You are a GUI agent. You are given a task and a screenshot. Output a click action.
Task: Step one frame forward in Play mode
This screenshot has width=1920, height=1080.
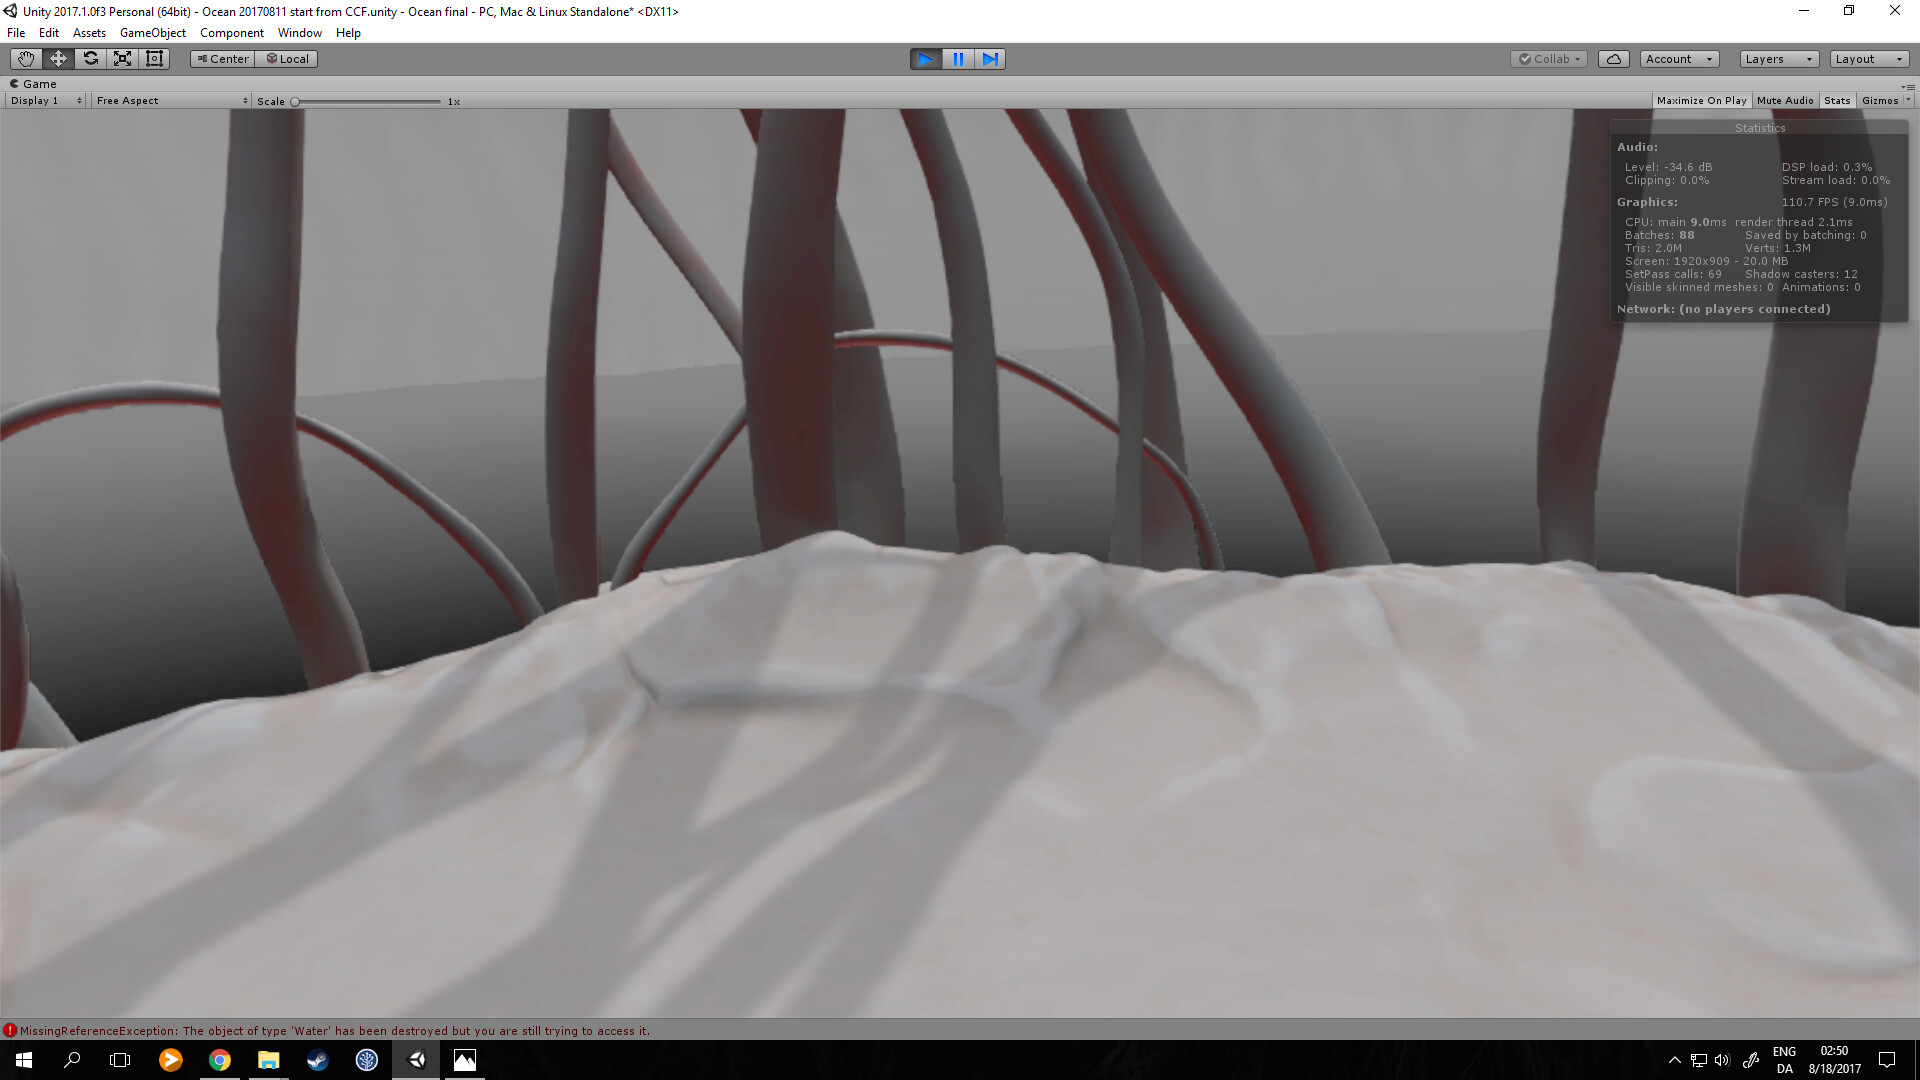pos(991,59)
